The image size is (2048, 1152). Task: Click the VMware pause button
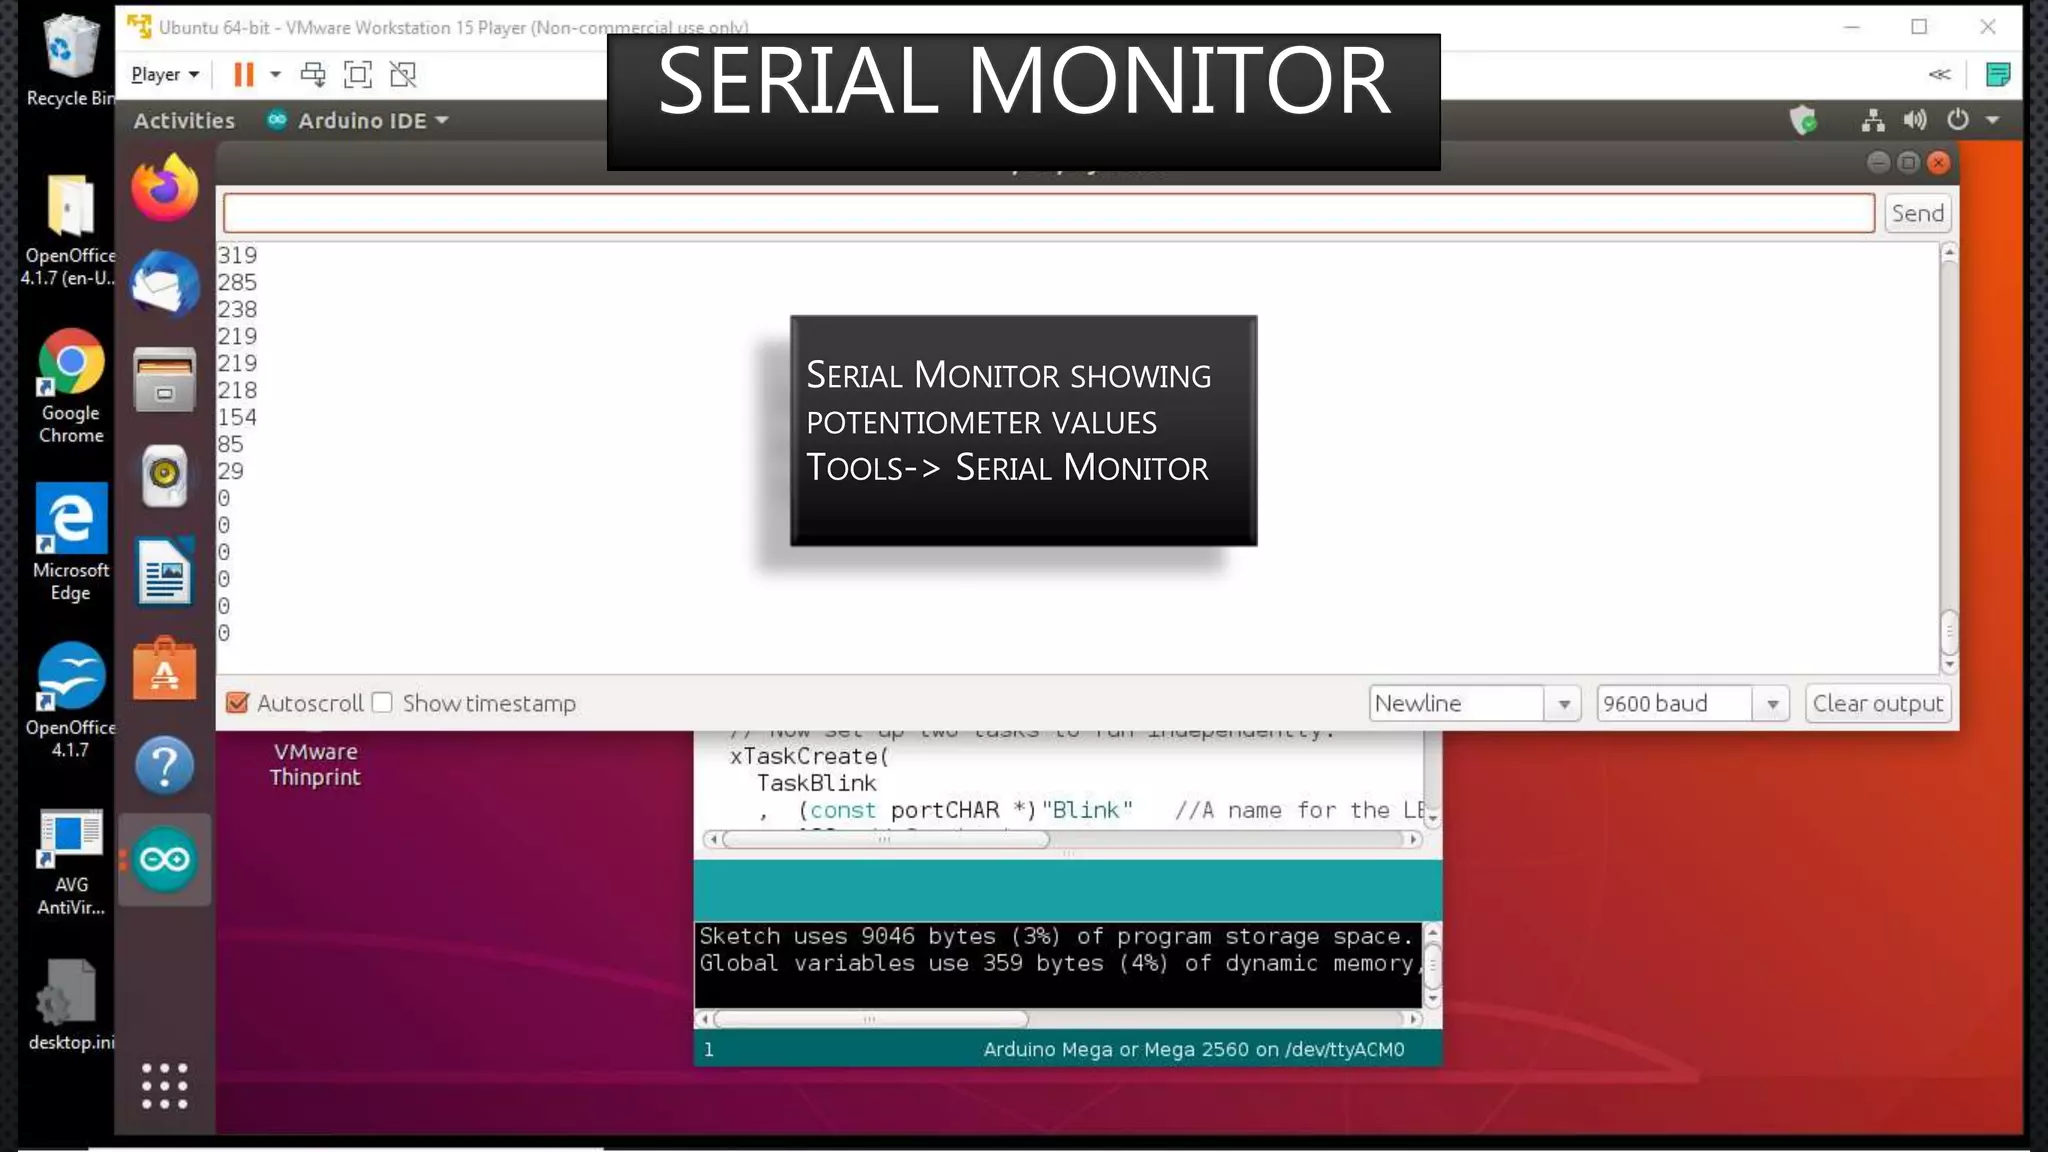click(243, 75)
